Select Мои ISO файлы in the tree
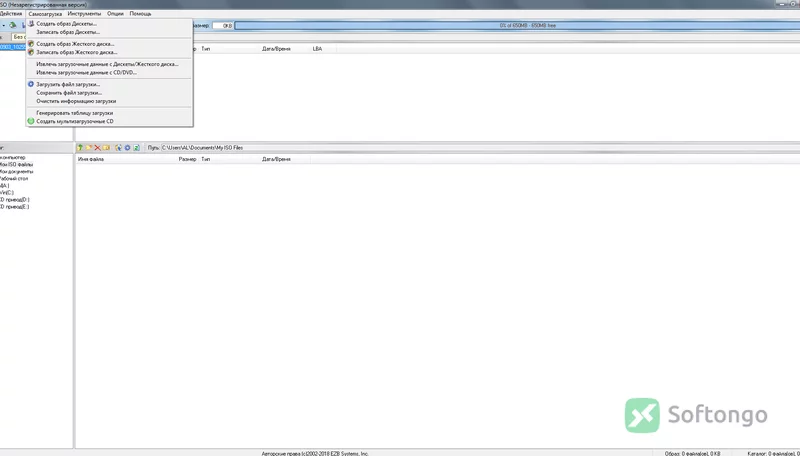 pyautogui.click(x=16, y=165)
